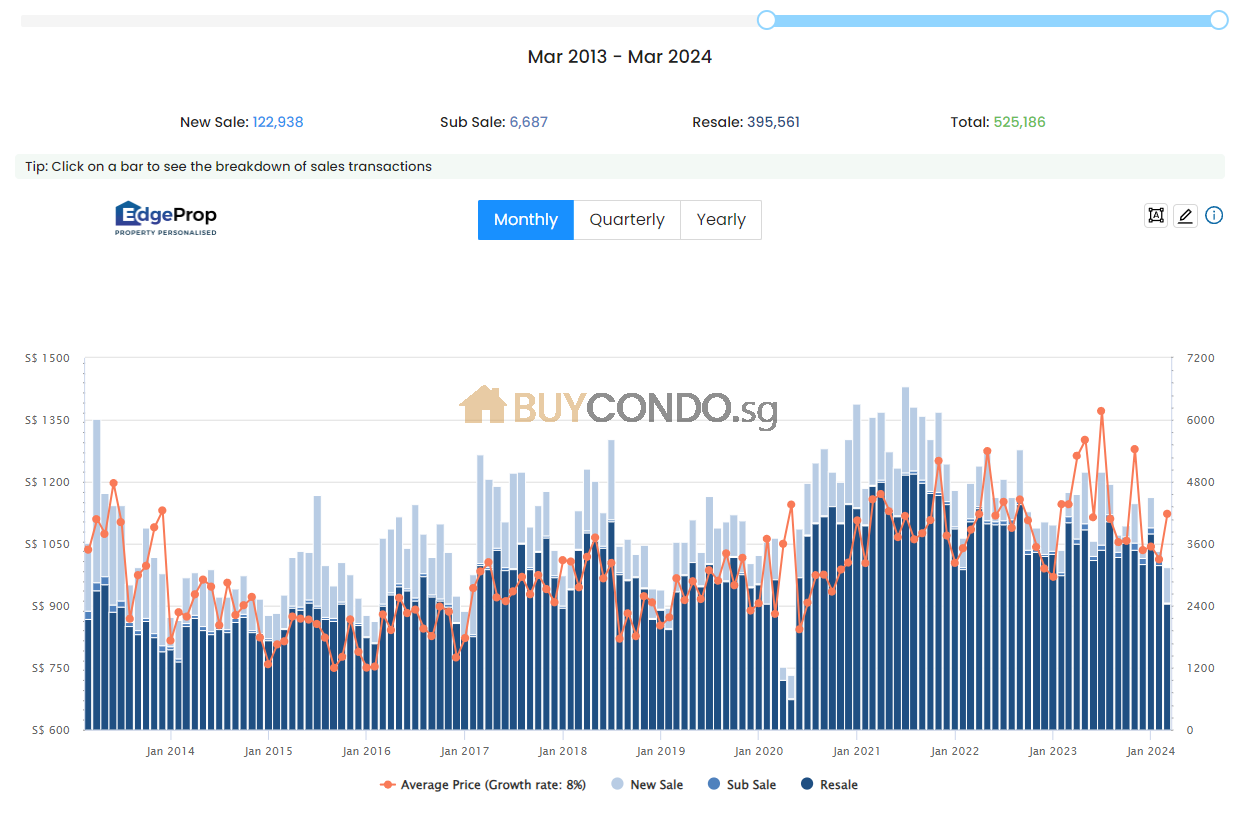Viewport: 1237px width, 816px height.
Task: Select the text box annotation tool icon
Action: 1156,215
